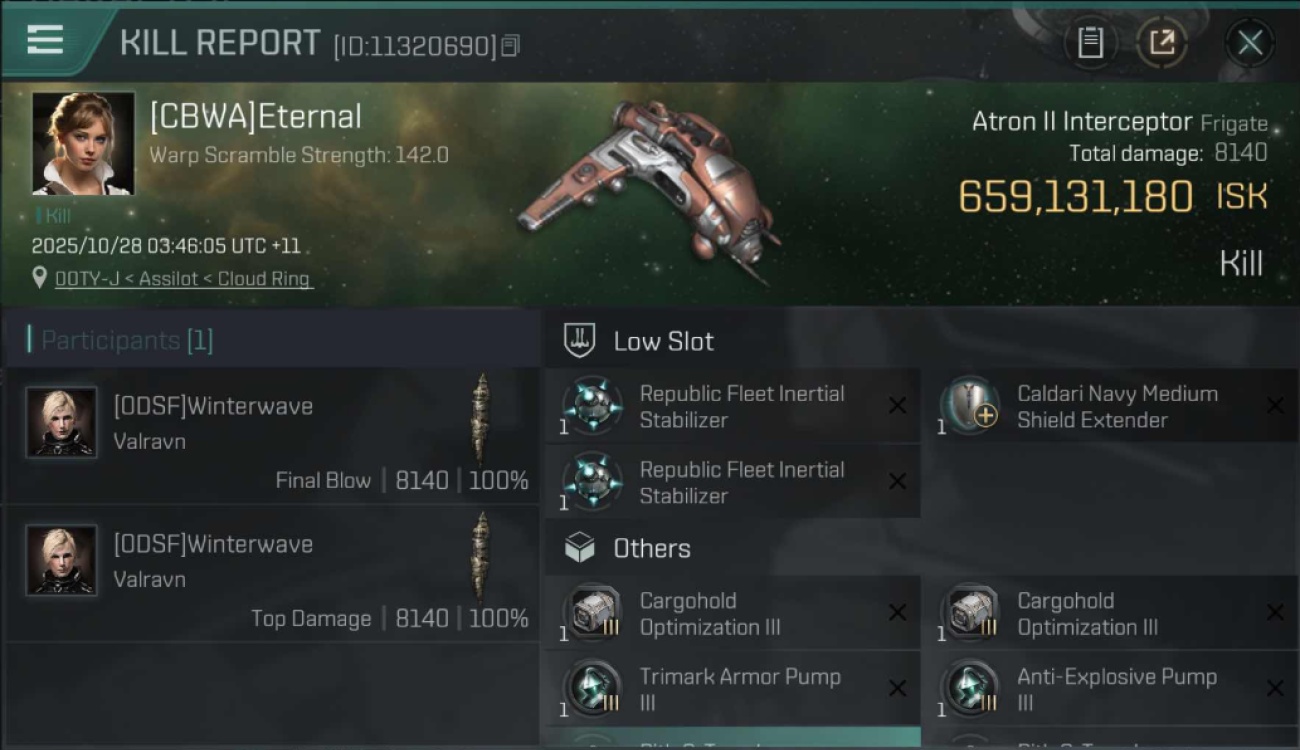1300x750 pixels.
Task: Select the Participants tab
Action: (127, 340)
